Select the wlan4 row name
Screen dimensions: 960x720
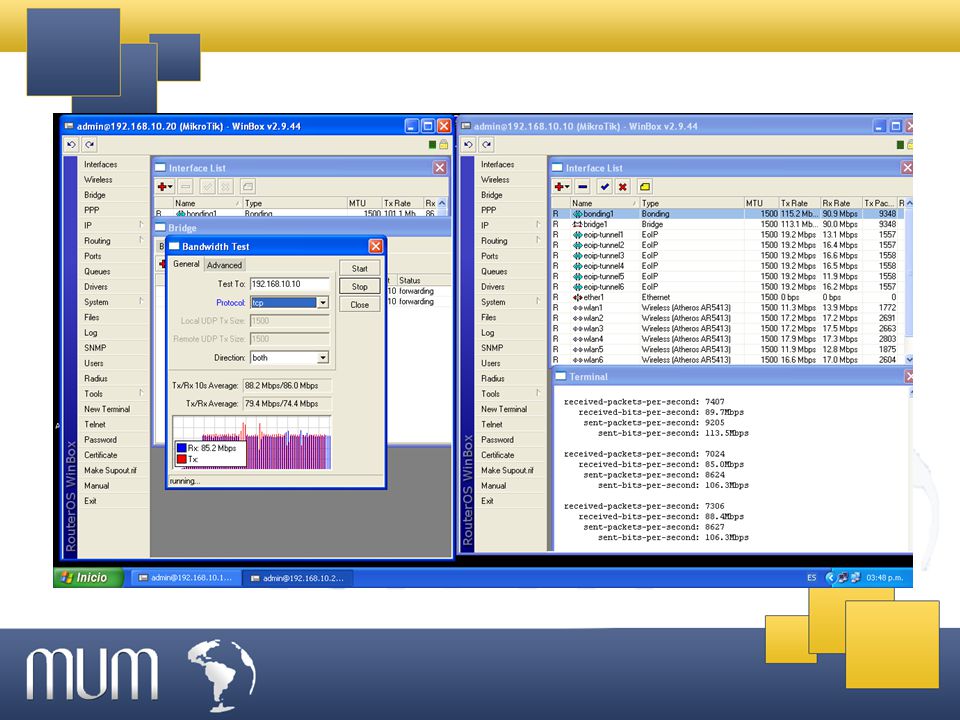coord(593,339)
